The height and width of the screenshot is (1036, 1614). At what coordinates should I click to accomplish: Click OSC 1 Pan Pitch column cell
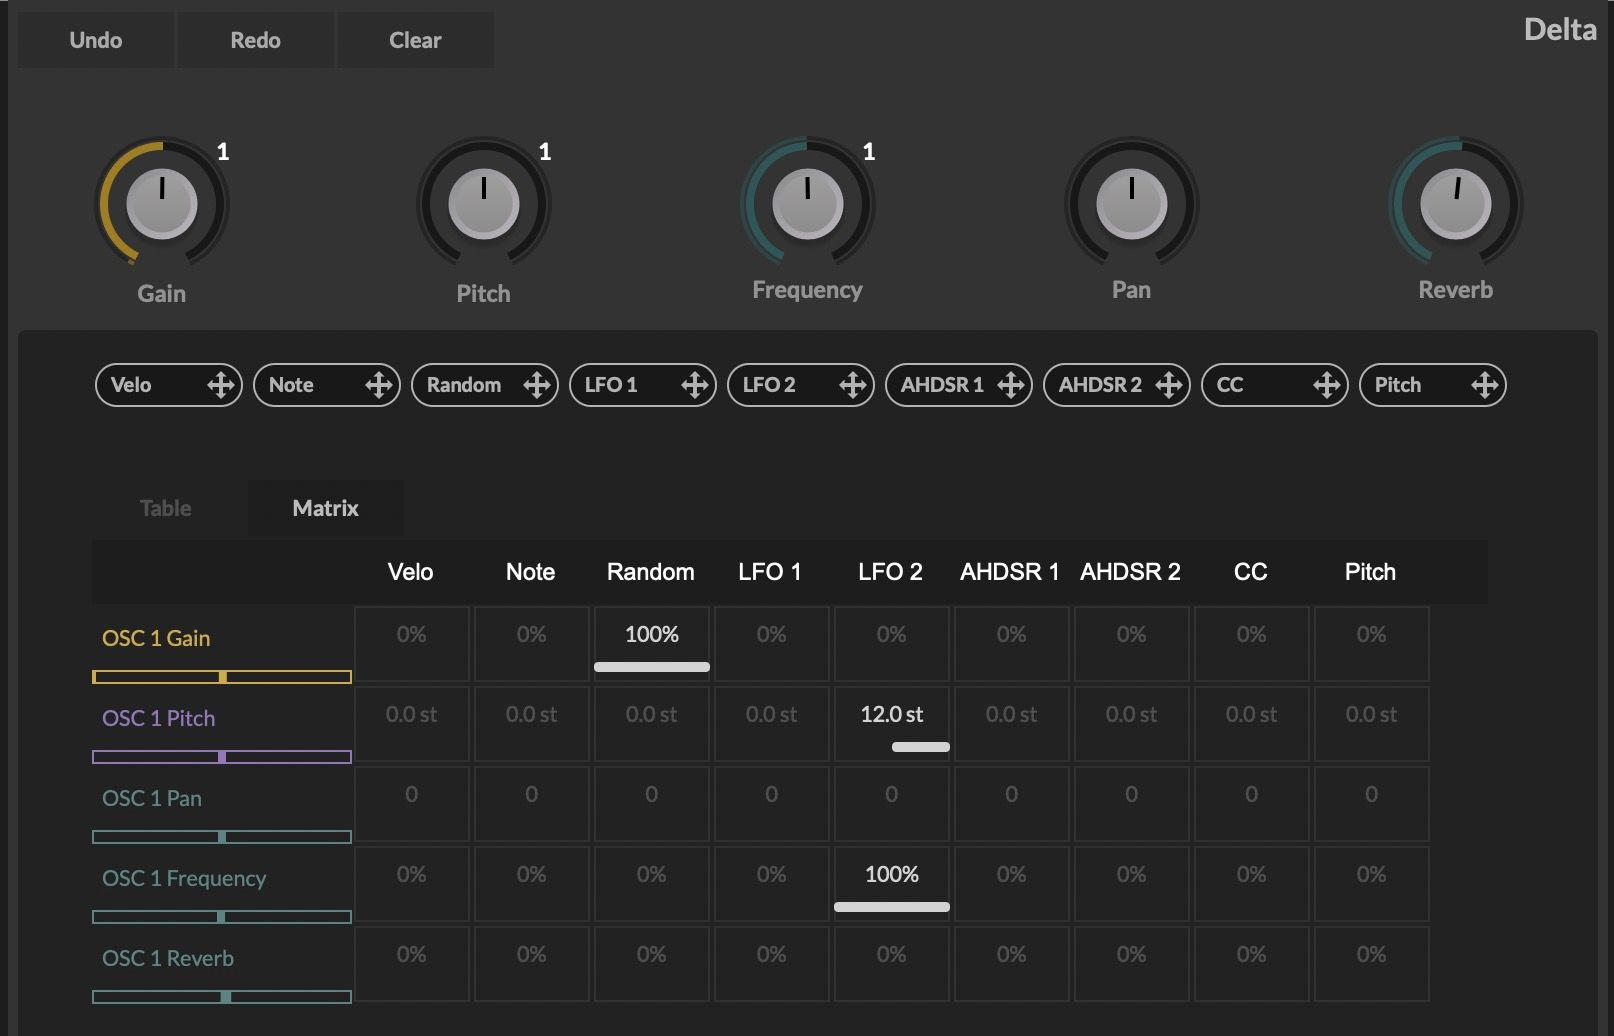coord(1372,804)
